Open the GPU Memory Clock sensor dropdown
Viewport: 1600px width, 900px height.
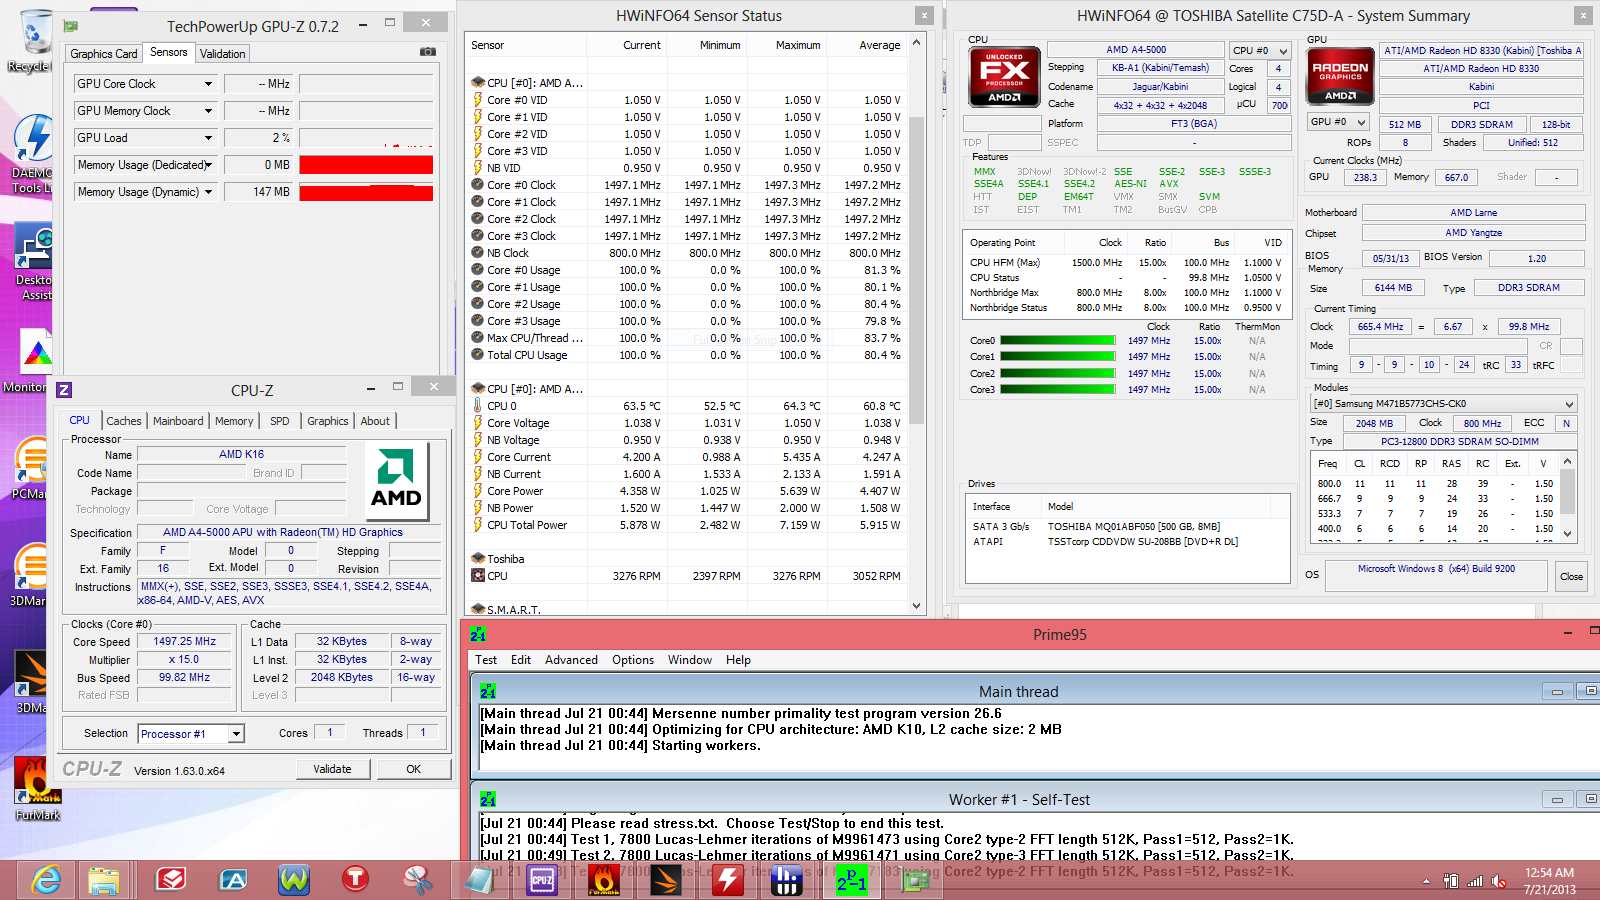[x=209, y=111]
